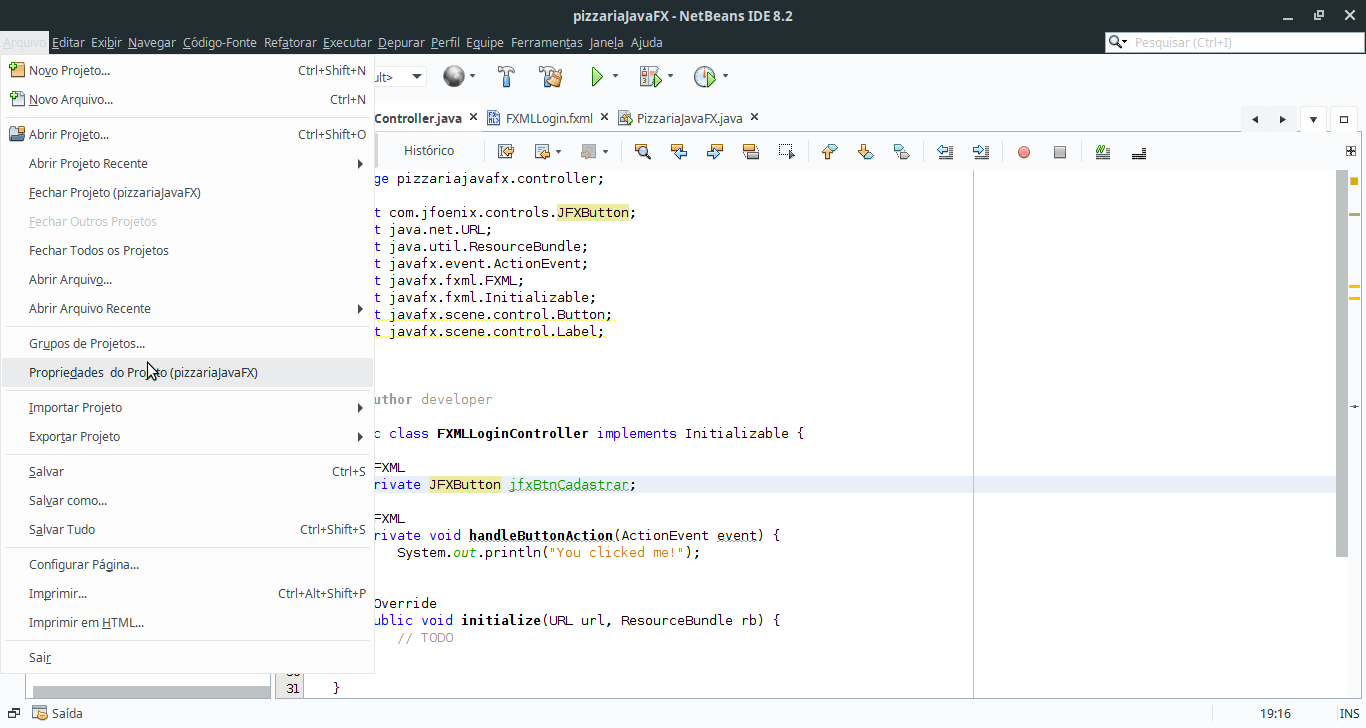1366x728 pixels.
Task: Click the search magnifier icon in Pesquisar box
Action: (1117, 42)
